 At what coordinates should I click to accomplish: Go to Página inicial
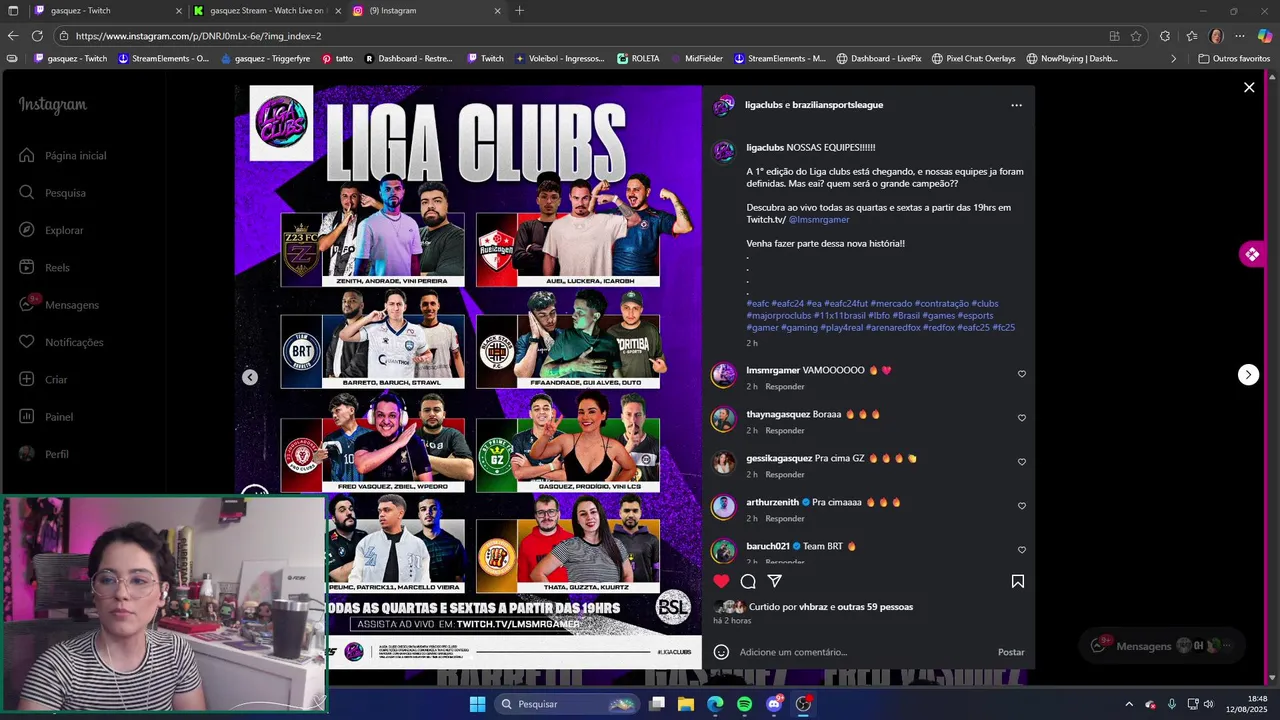coord(62,156)
